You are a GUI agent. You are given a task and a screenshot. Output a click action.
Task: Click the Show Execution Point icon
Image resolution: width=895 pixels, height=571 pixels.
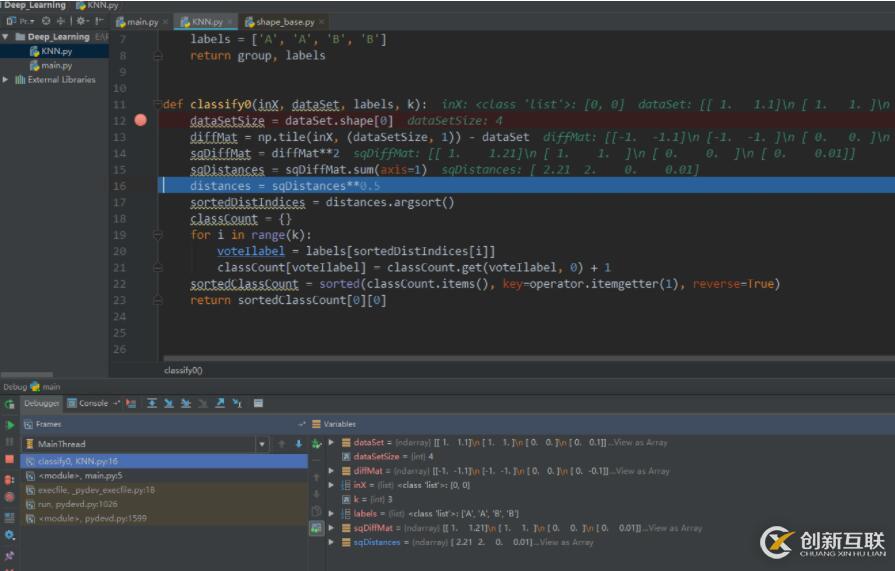tap(131, 404)
